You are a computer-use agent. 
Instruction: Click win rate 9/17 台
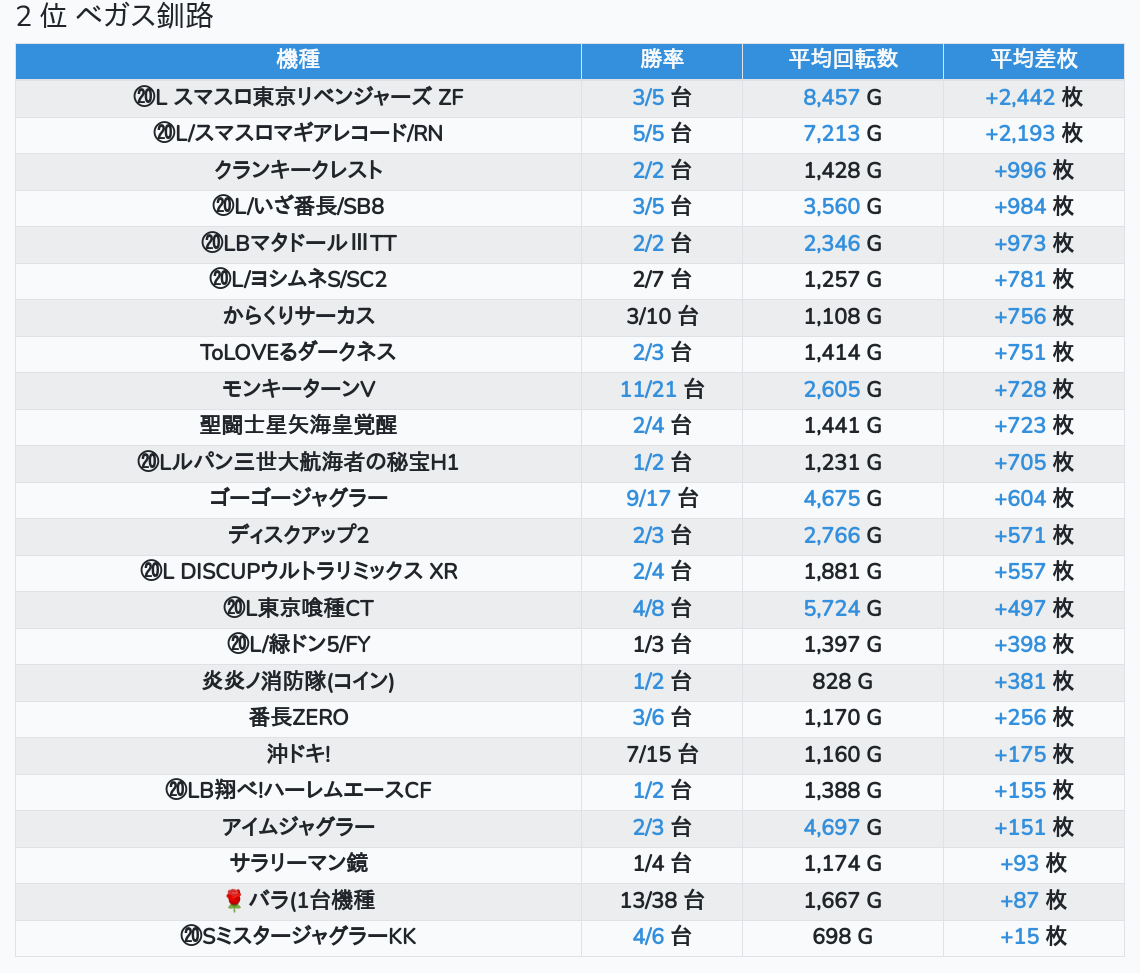662,499
